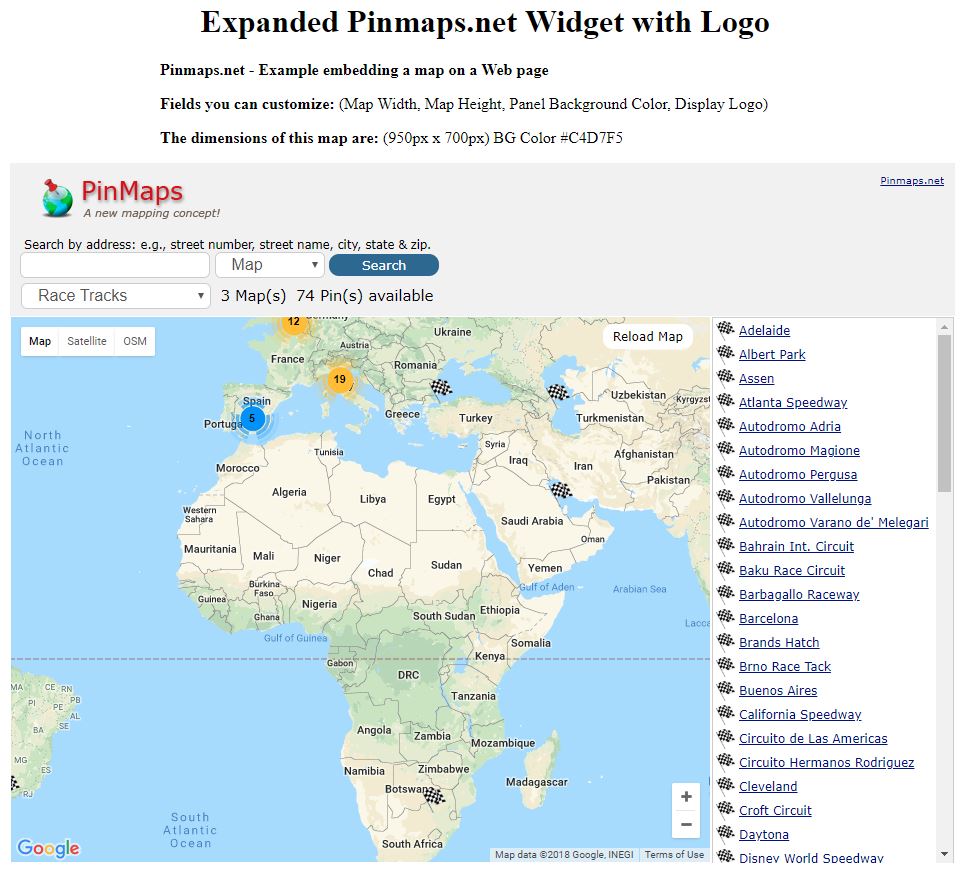Image resolution: width=965 pixels, height=870 pixels.
Task: Click the flag icon next to Autodromo Pergusa
Action: pos(726,473)
